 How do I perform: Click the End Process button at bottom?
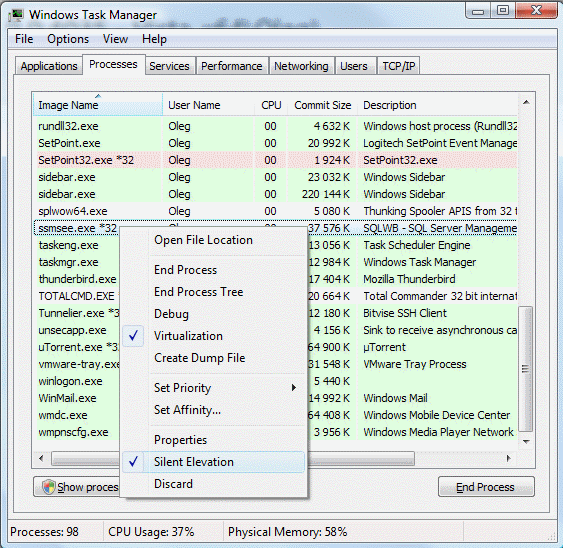tap(486, 487)
